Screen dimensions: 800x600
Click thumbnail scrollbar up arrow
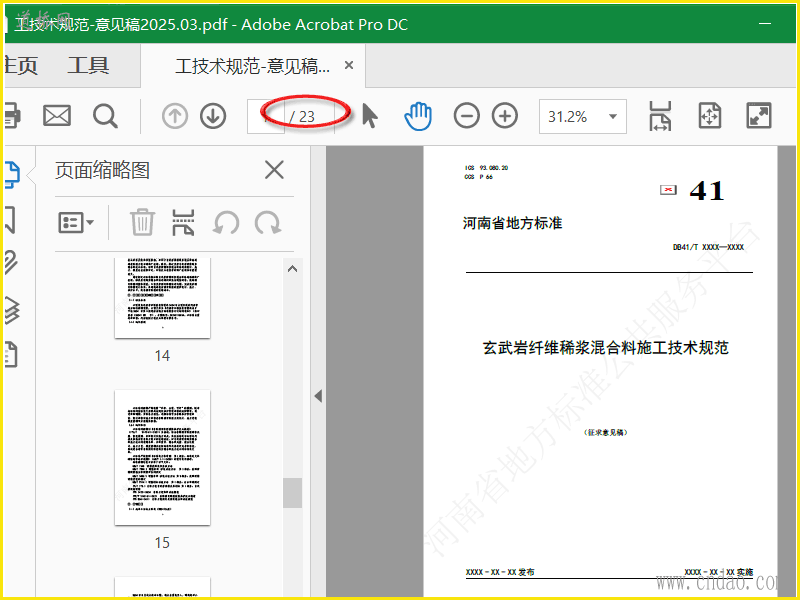tap(292, 269)
